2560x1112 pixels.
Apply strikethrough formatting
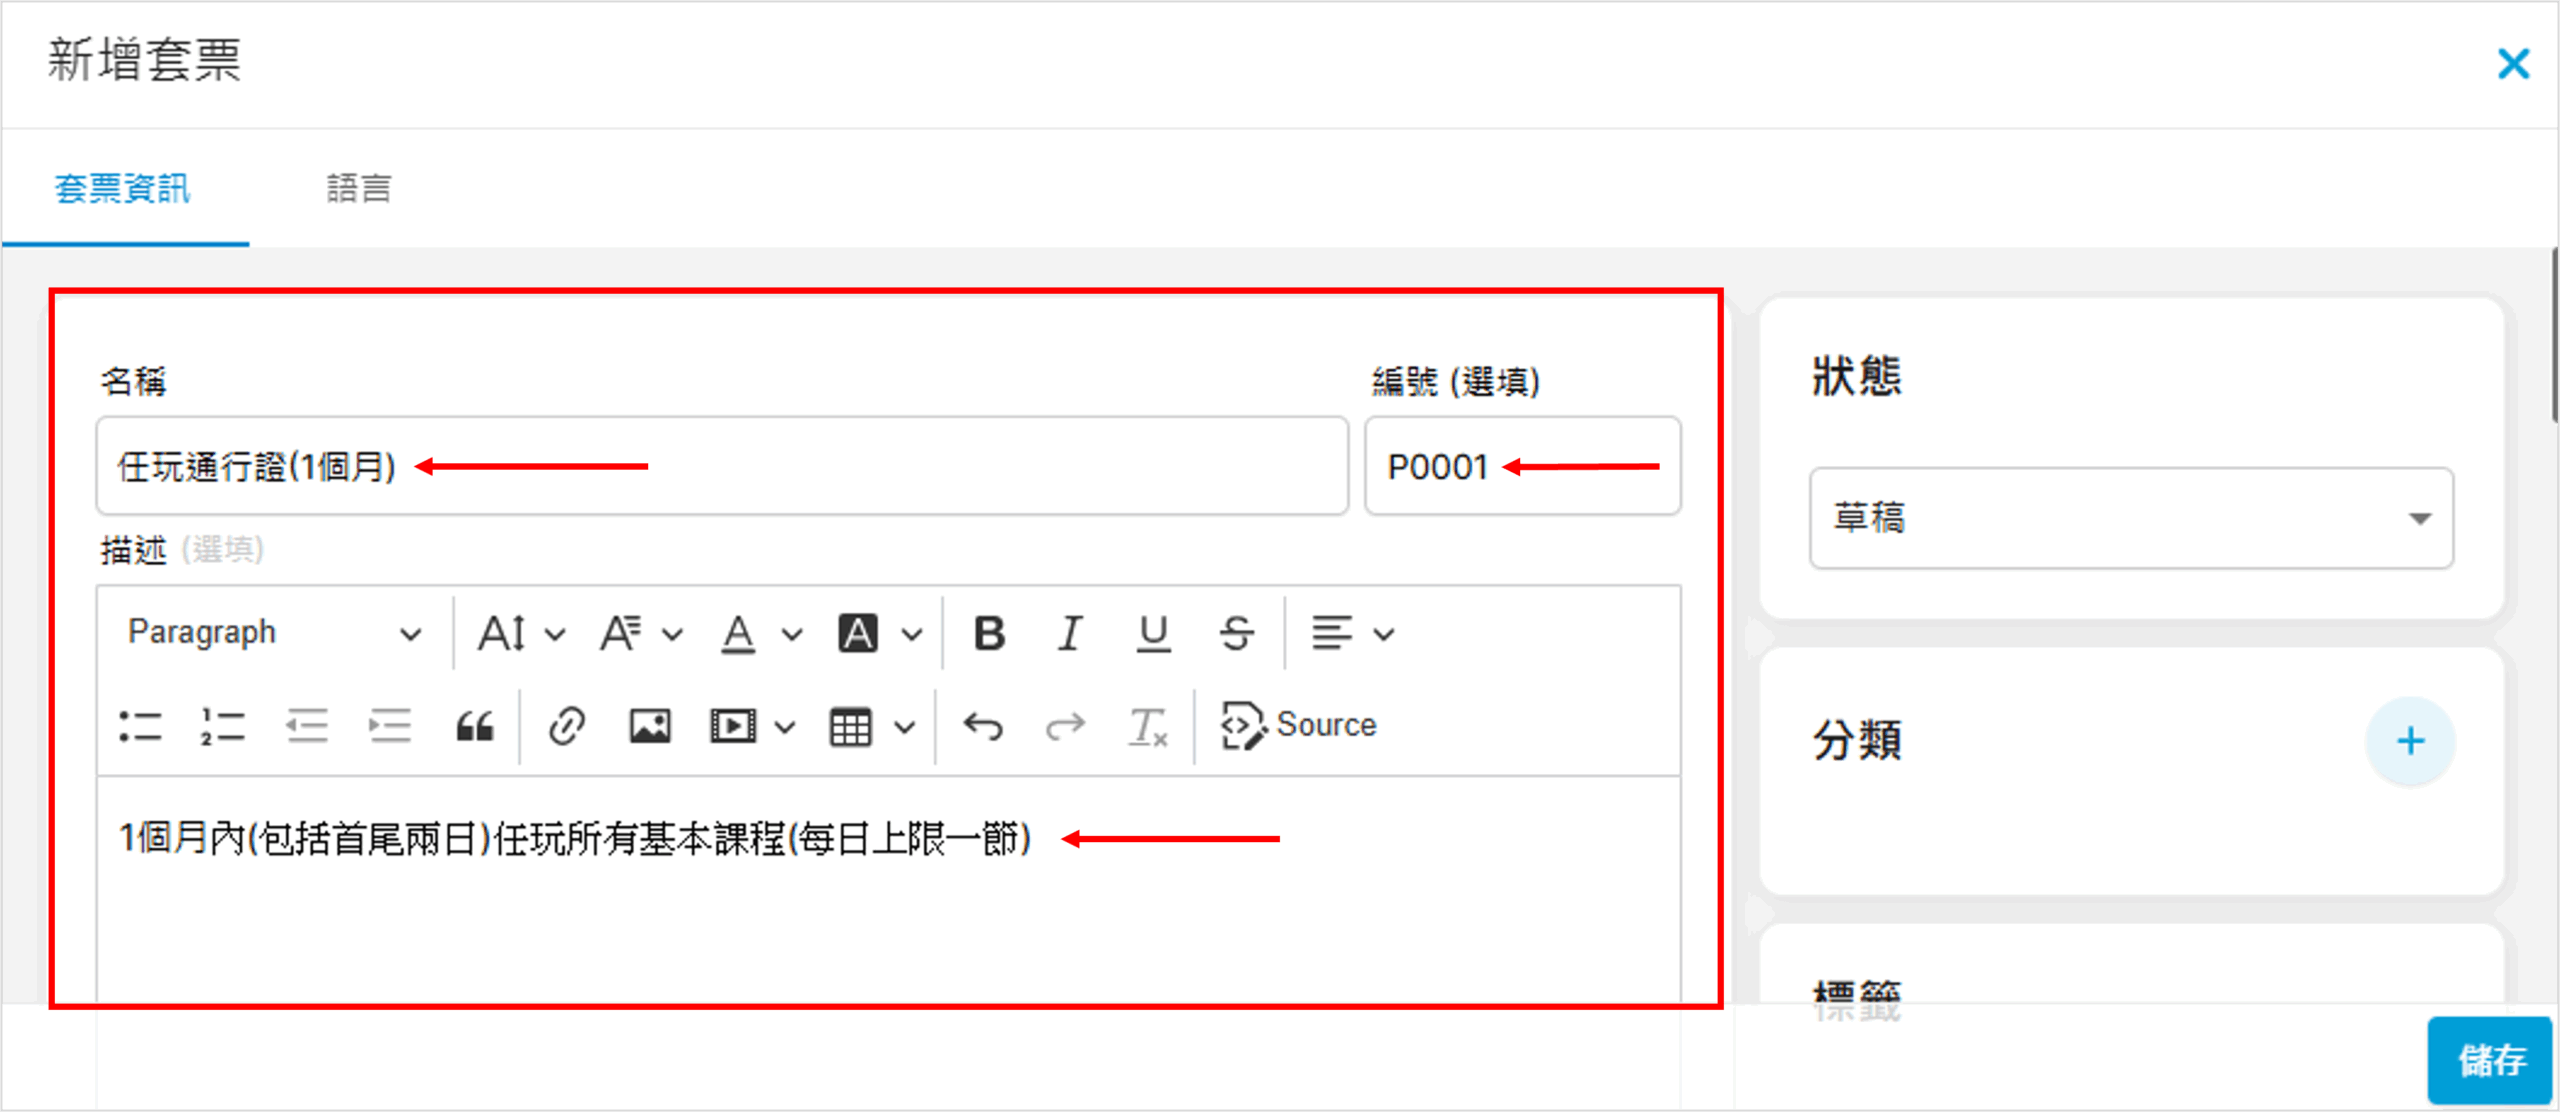1236,633
